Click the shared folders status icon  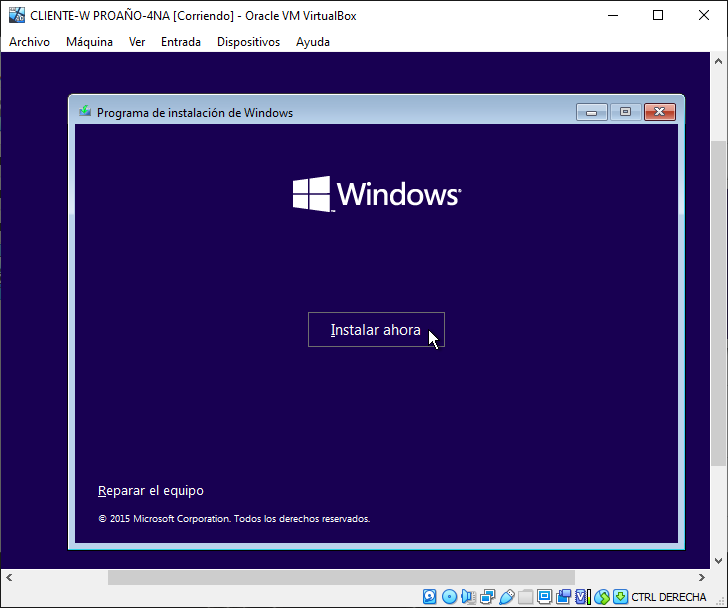click(x=526, y=596)
